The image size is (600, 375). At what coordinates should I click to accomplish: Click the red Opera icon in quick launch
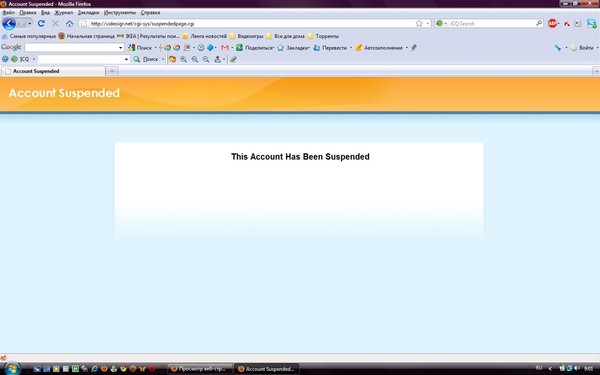pos(152,369)
